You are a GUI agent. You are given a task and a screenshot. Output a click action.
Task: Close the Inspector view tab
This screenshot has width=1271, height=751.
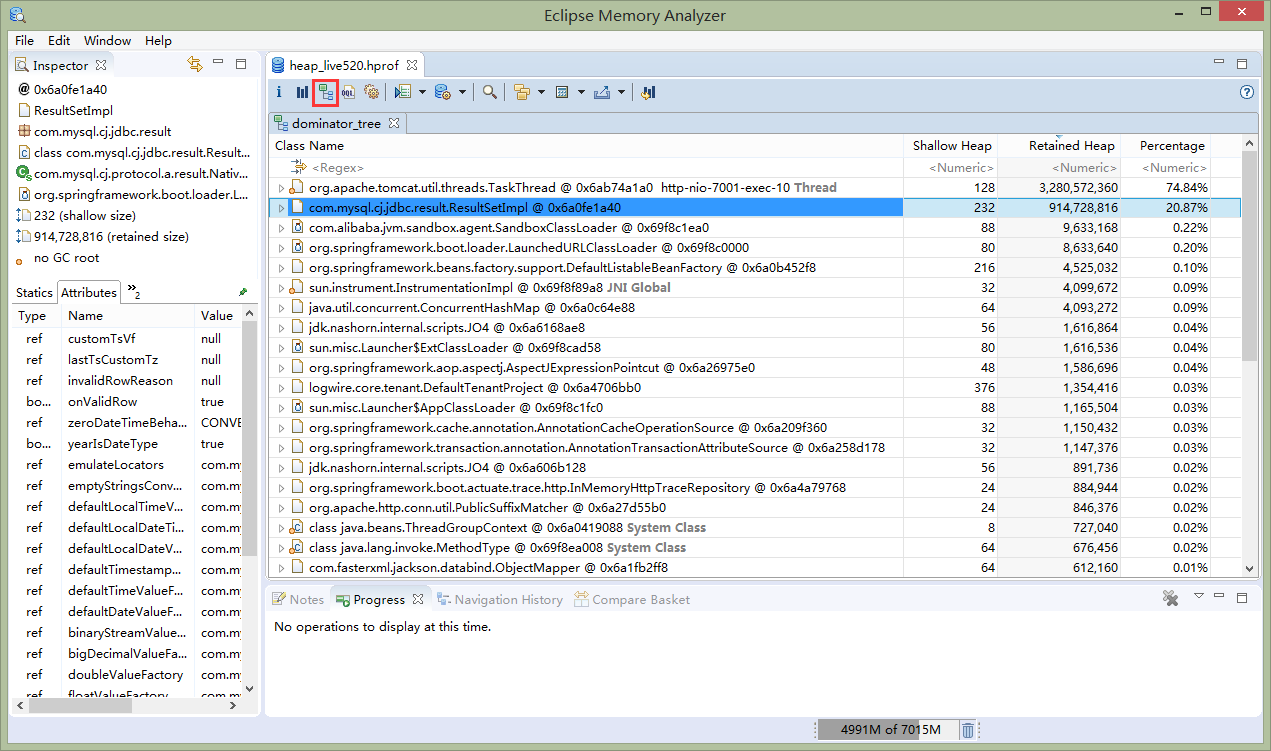click(x=101, y=65)
